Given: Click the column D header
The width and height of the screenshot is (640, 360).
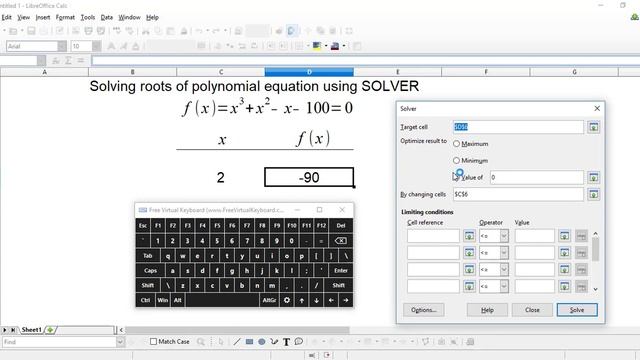Looking at the screenshot, I should pyautogui.click(x=309, y=72).
